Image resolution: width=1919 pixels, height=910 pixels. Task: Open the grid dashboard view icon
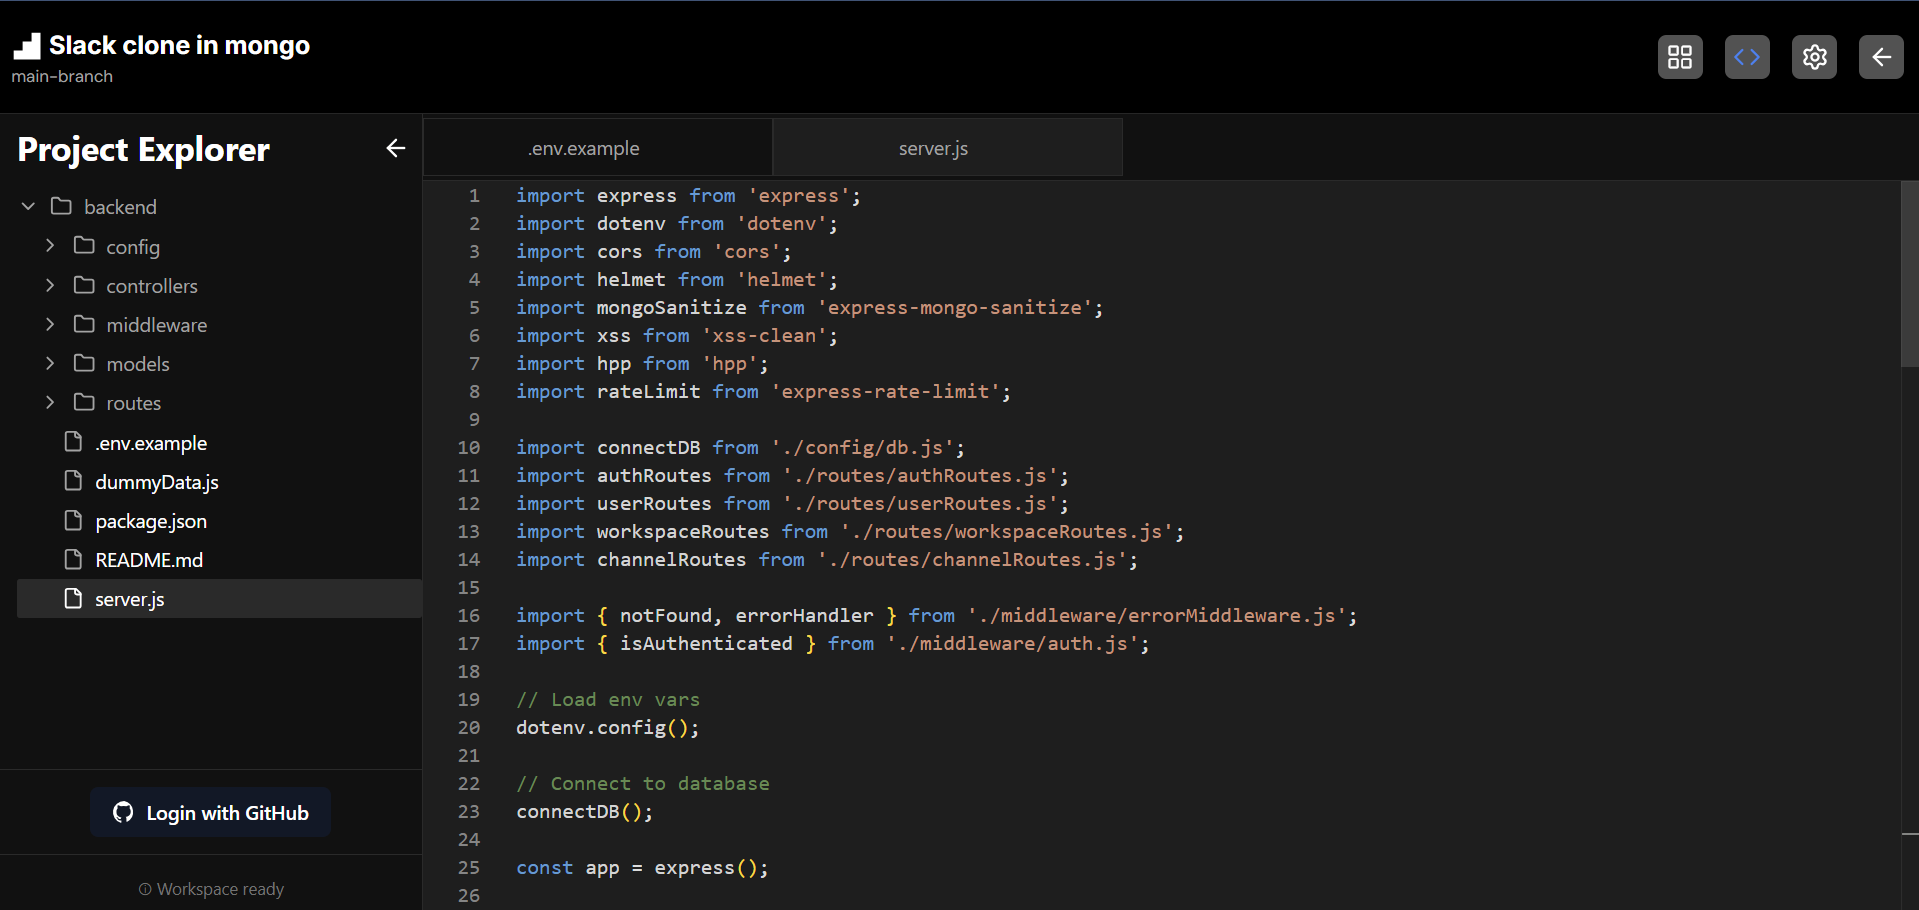(1680, 57)
